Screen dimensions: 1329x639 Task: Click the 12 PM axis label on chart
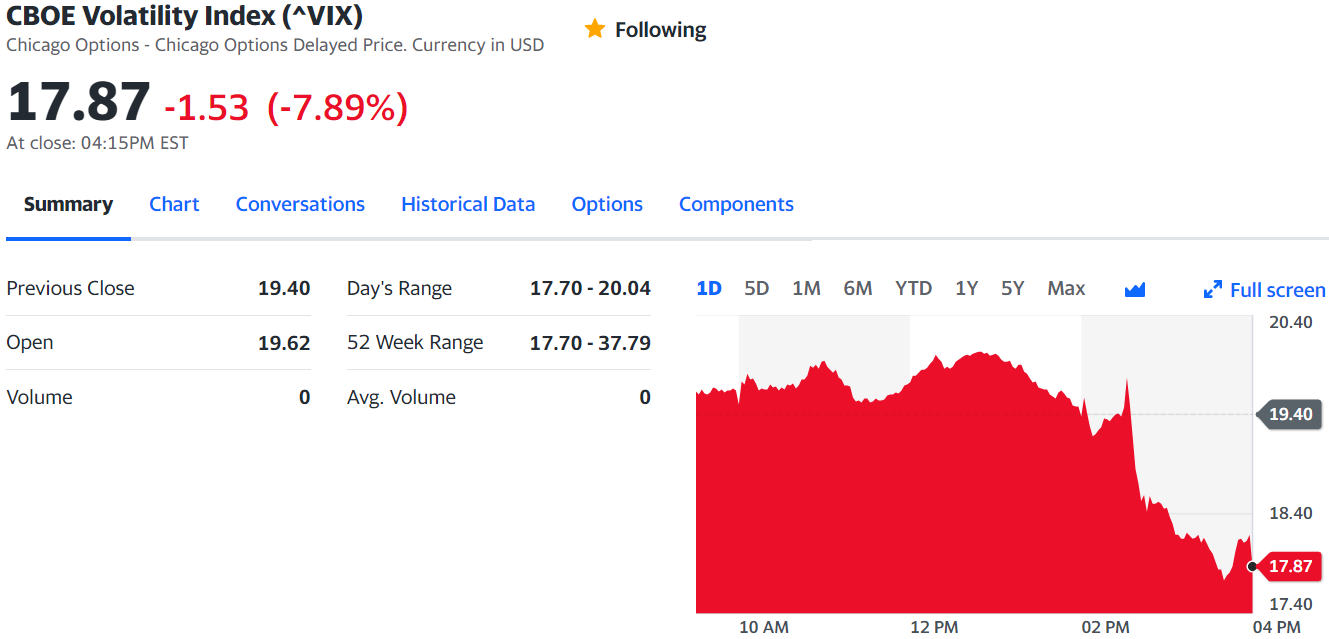934,627
